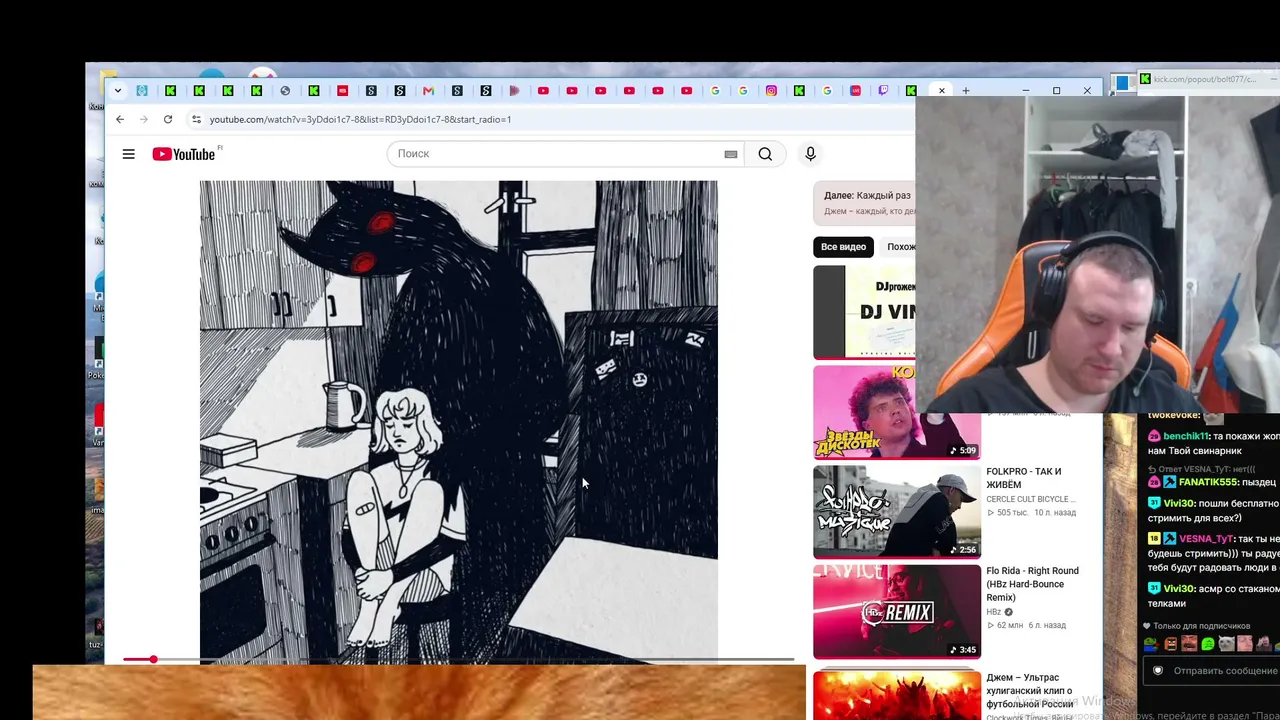The width and height of the screenshot is (1280, 720).
Task: Open the Джем Ультрас concert video thumbnail
Action: click(x=897, y=695)
